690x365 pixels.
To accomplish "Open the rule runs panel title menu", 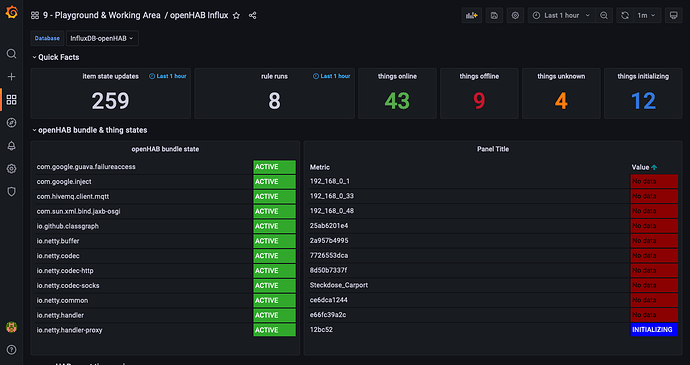I will pos(274,76).
